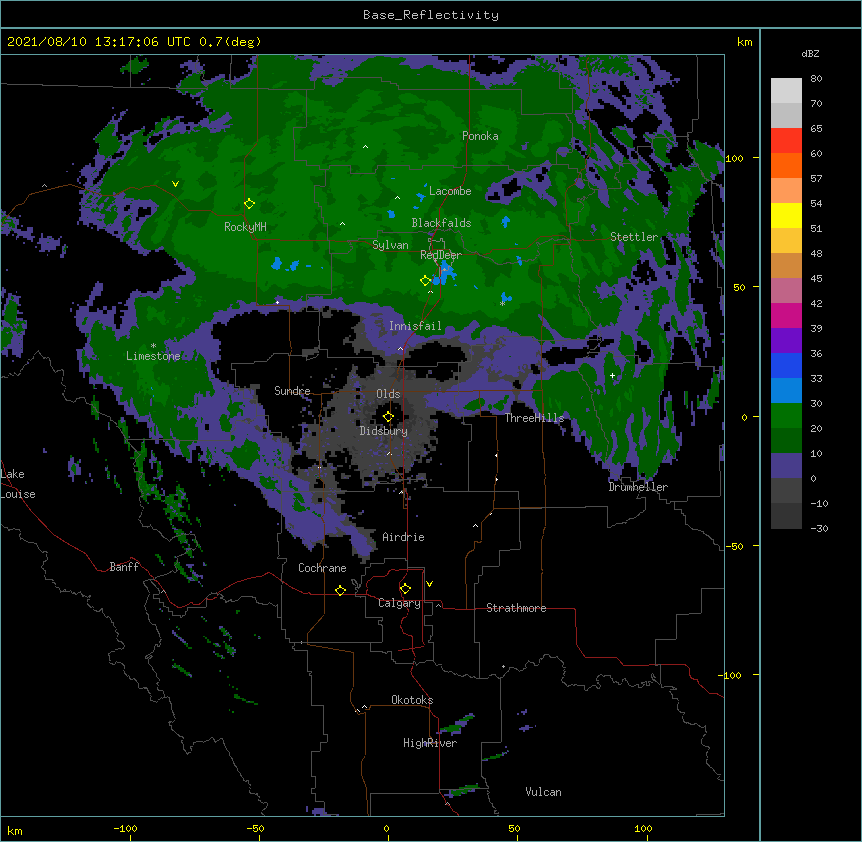The image size is (862, 842).
Task: Click the Limestone label
Action: (x=153, y=356)
